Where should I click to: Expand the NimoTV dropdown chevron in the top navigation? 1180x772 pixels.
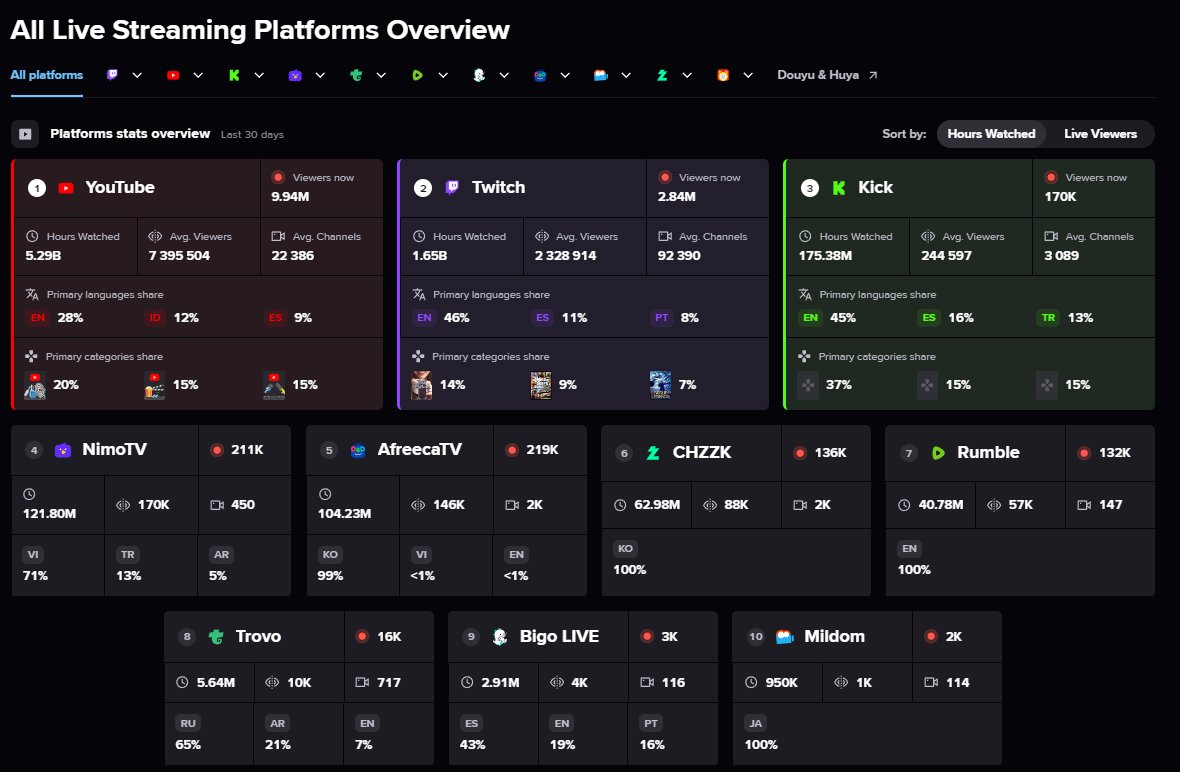[320, 75]
